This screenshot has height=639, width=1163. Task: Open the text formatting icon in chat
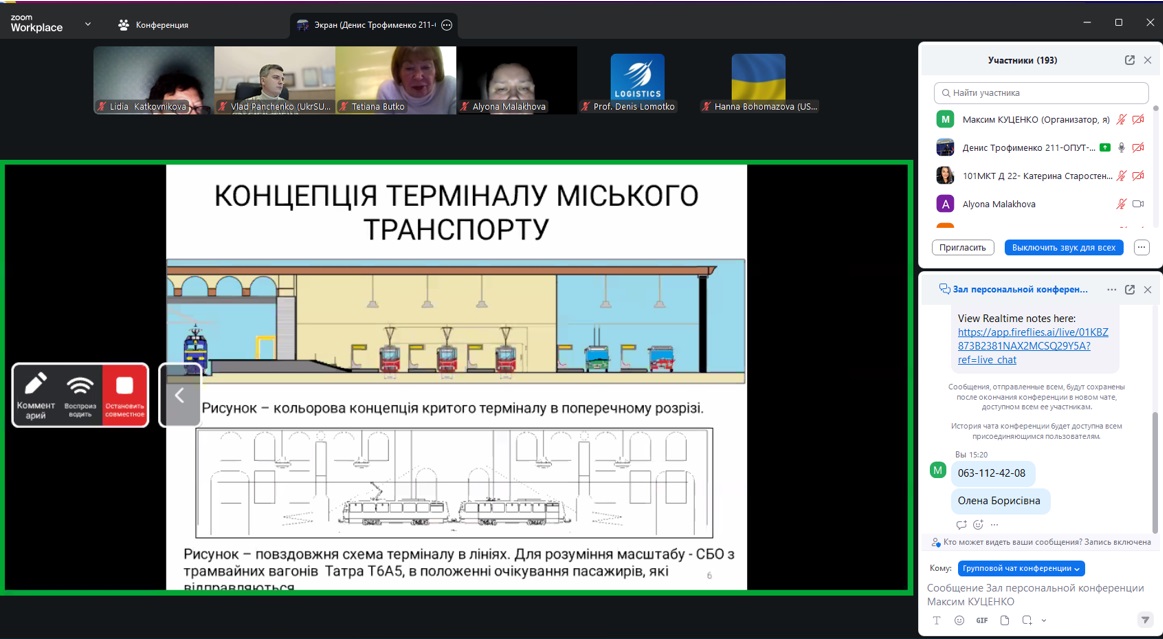(x=937, y=620)
